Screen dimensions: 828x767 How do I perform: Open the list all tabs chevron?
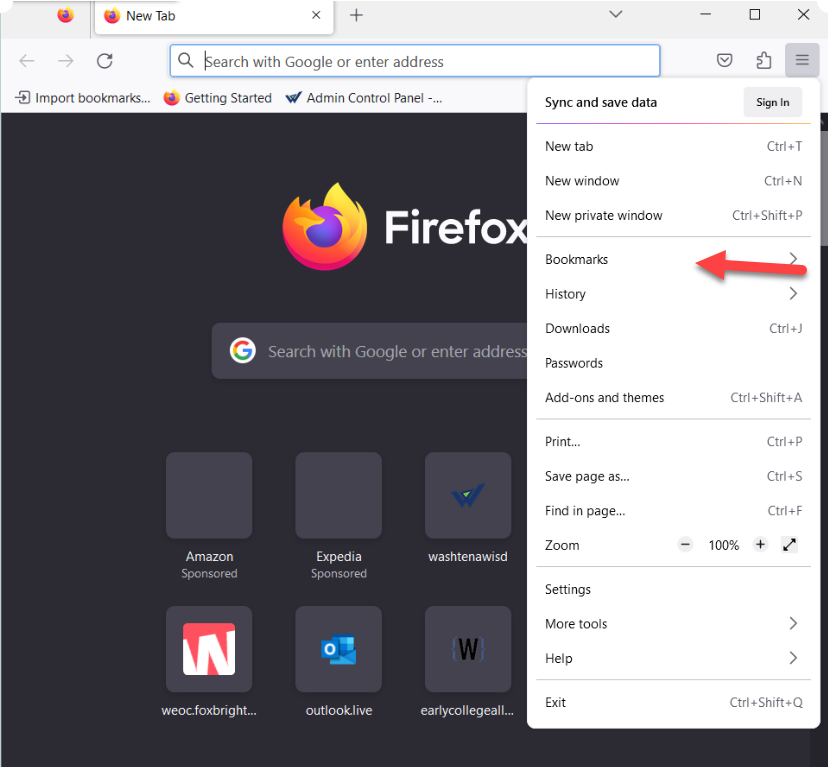[x=616, y=14]
